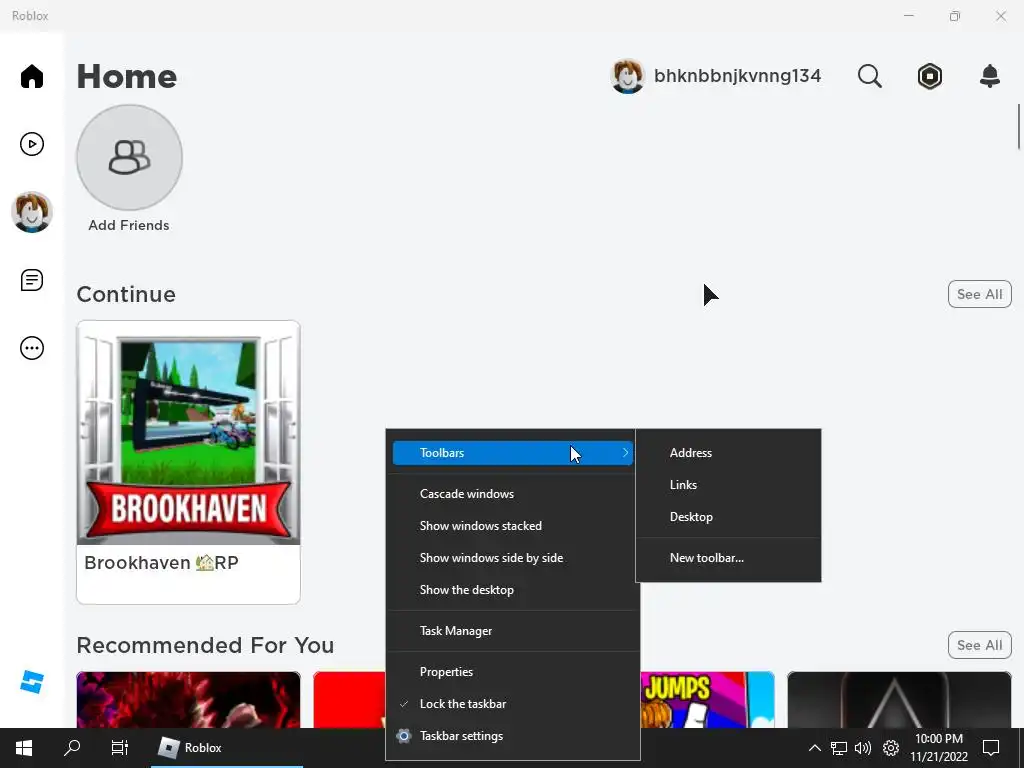This screenshot has height=768, width=1024.
Task: Open Properties from context menu
Action: tap(513, 672)
